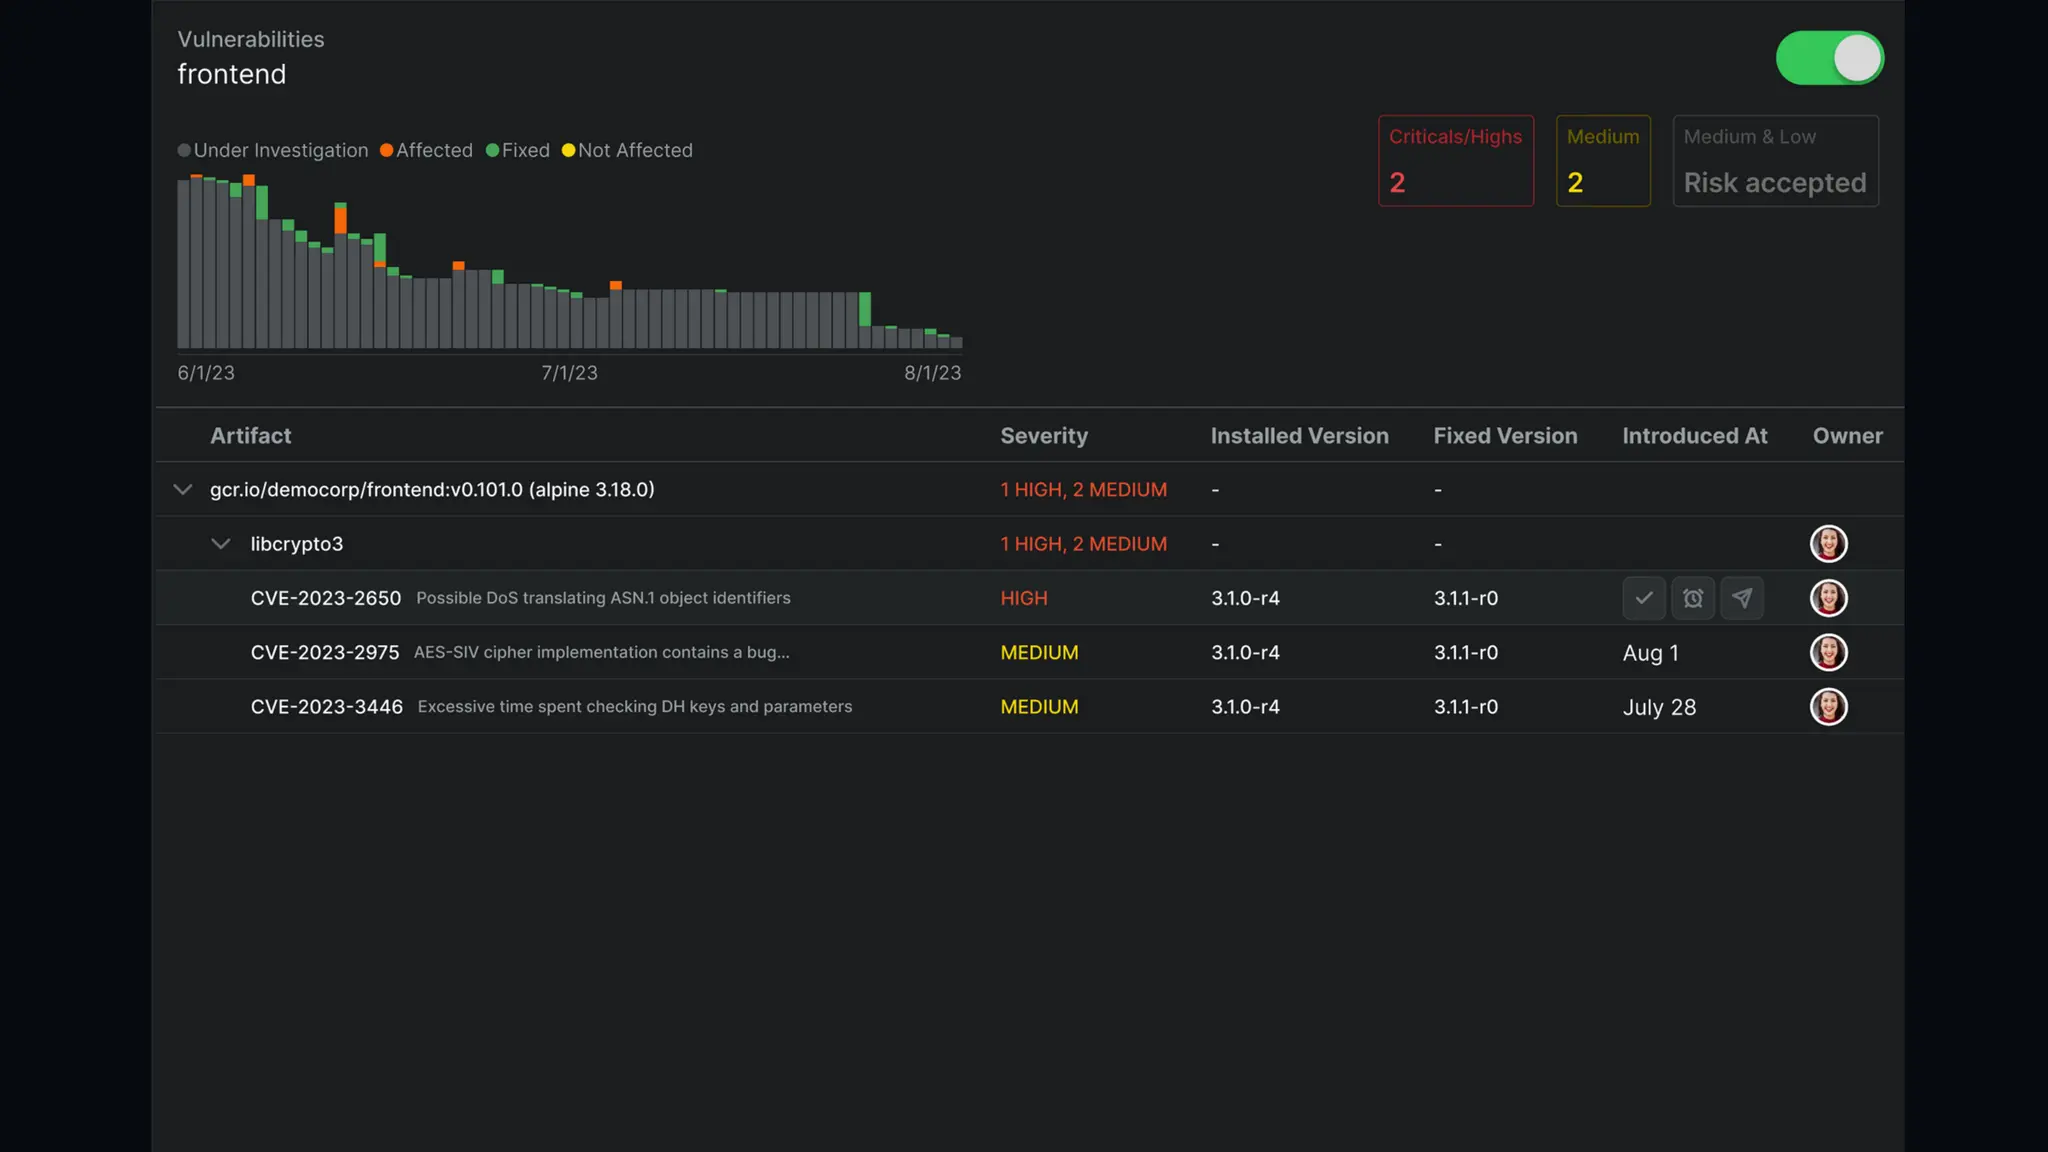Click the green Fixed legend dot
Viewport: 2048px width, 1152px height.
(492, 151)
